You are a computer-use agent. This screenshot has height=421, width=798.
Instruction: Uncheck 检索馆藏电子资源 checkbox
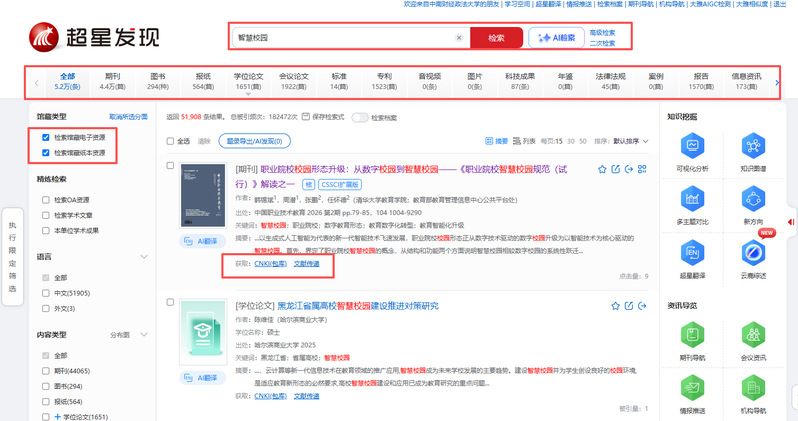(46, 136)
